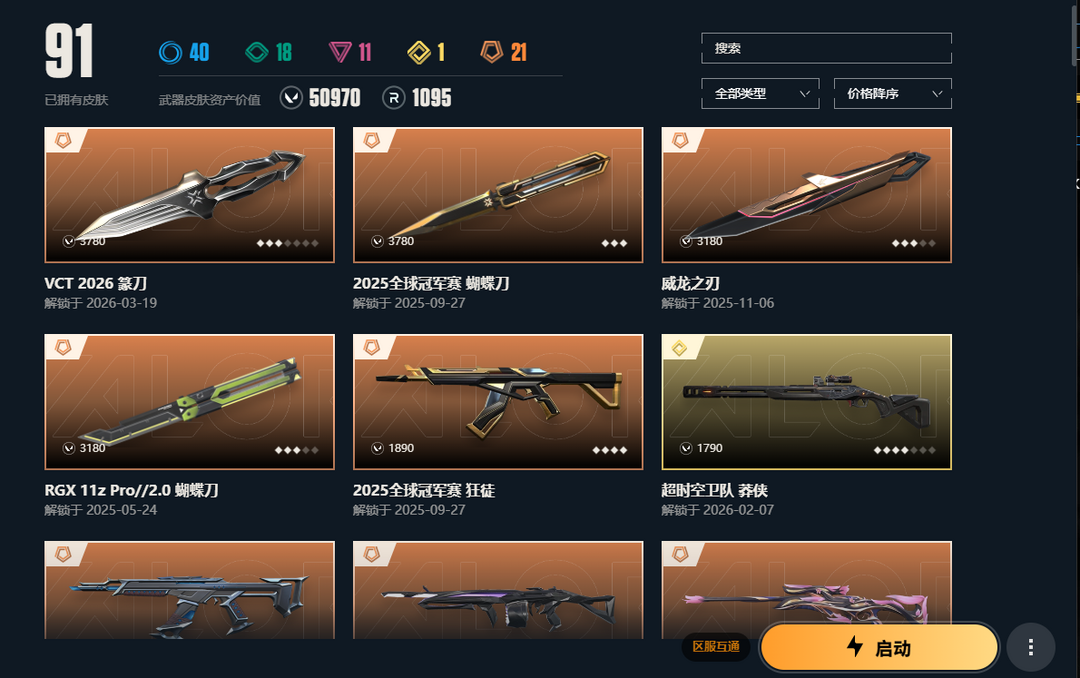The image size is (1080, 678).
Task: Select the 超时空卫队 莽侠 shotgun card
Action: (x=807, y=402)
